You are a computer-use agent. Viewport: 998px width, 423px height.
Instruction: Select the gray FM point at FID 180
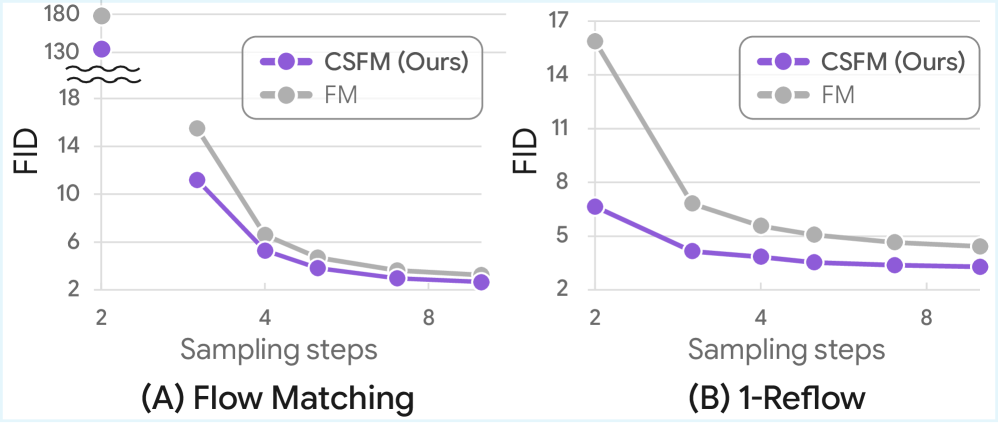(101, 16)
